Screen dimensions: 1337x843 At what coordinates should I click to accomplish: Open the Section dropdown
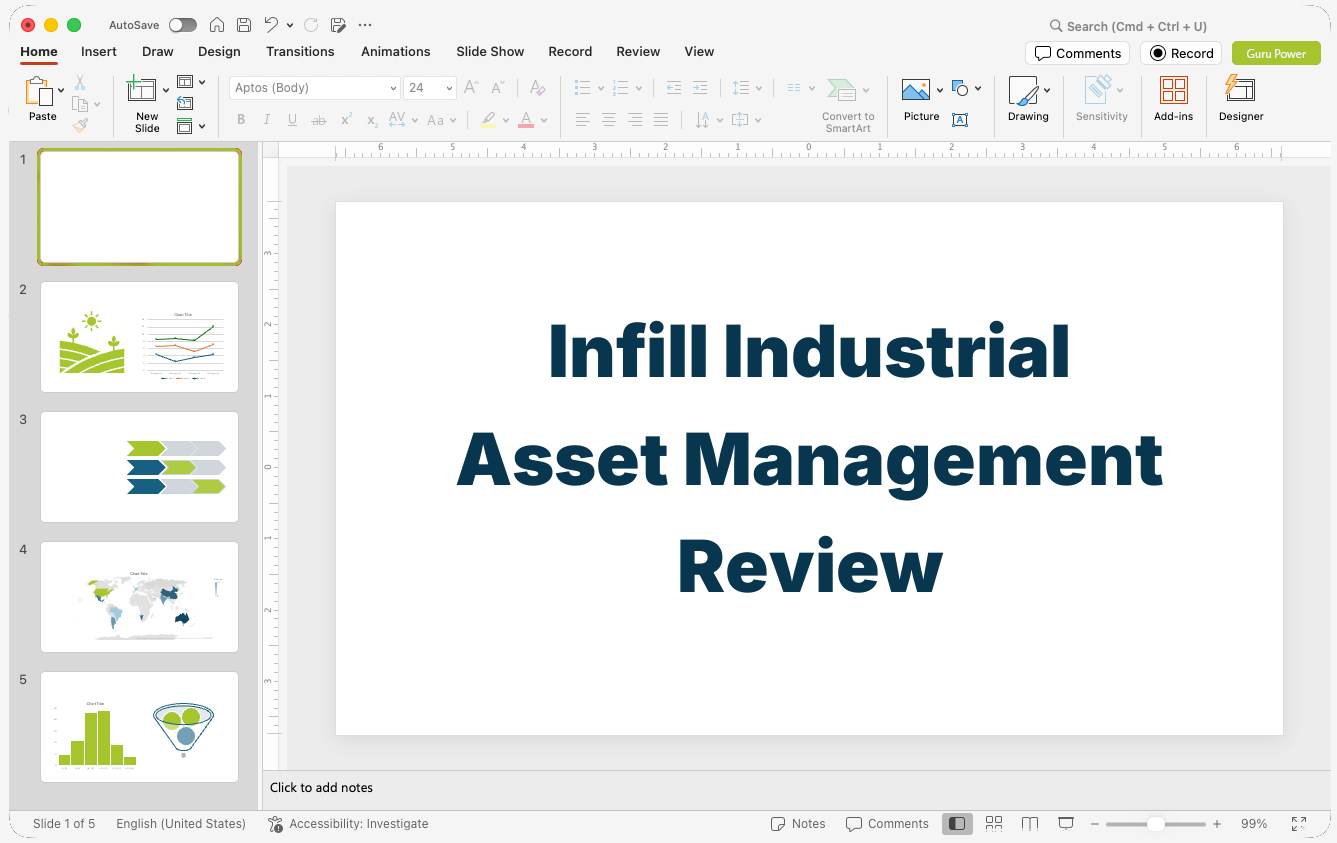pyautogui.click(x=191, y=126)
